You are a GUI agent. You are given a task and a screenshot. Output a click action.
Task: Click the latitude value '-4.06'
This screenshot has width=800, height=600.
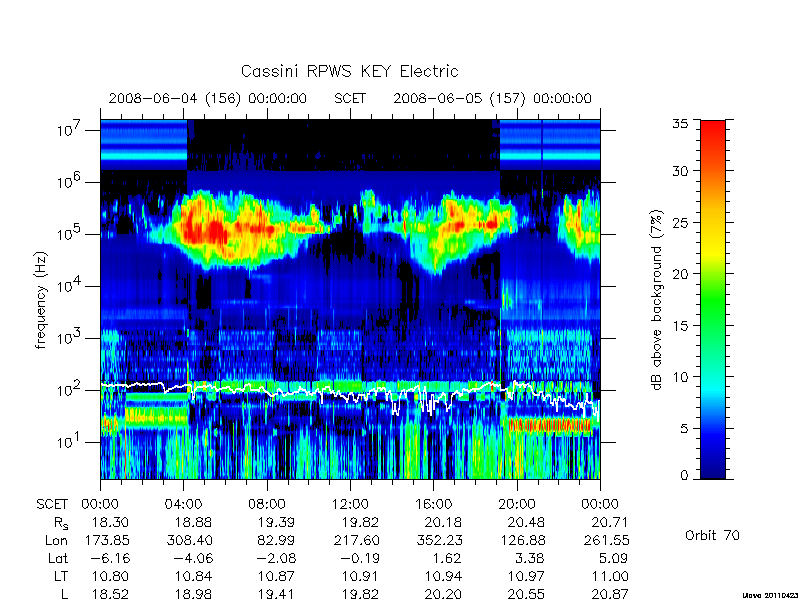point(193,558)
